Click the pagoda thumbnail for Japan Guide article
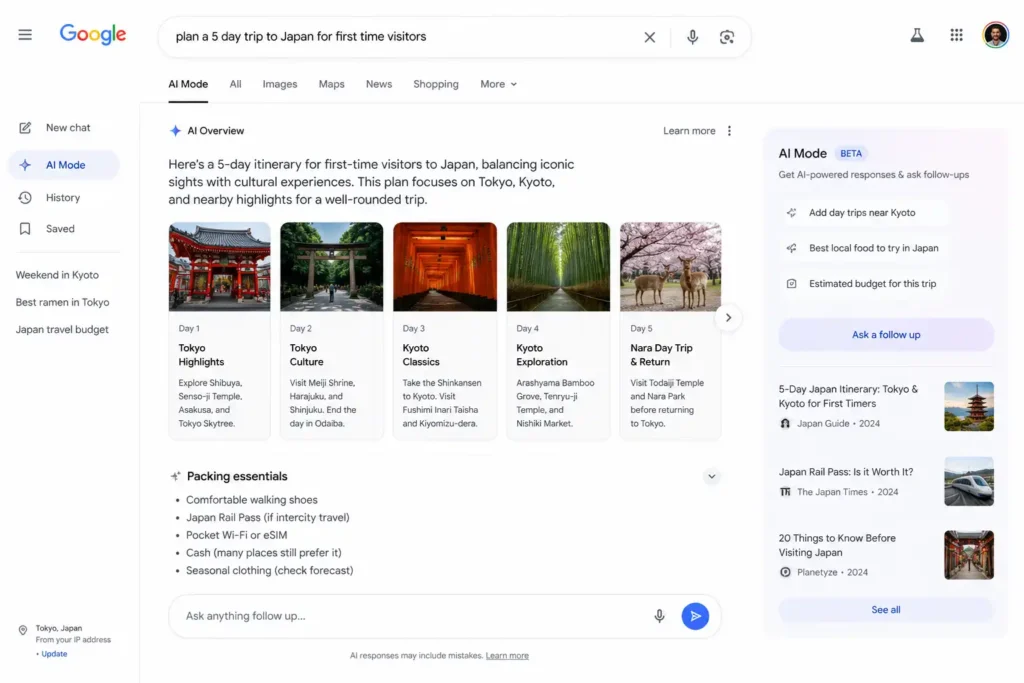 point(968,407)
